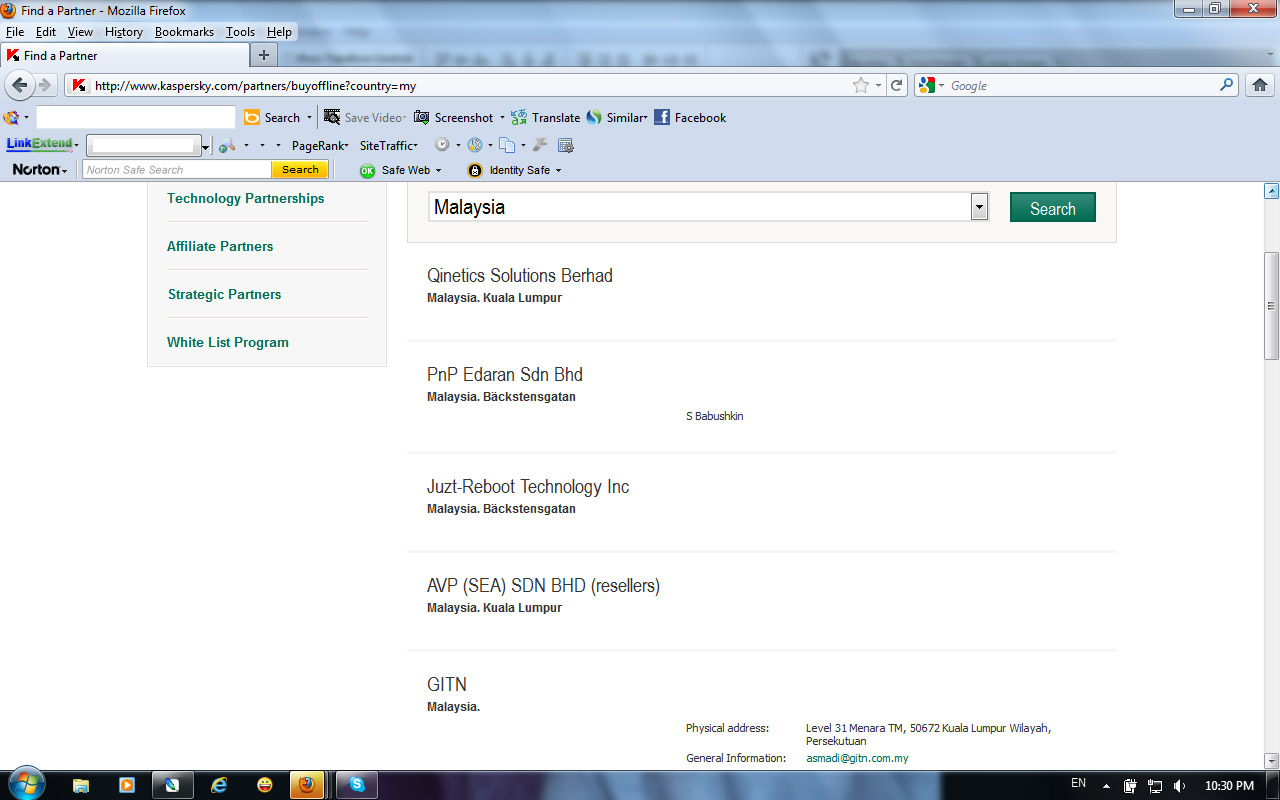
Task: Open the PageRank dropdown
Action: click(x=320, y=145)
